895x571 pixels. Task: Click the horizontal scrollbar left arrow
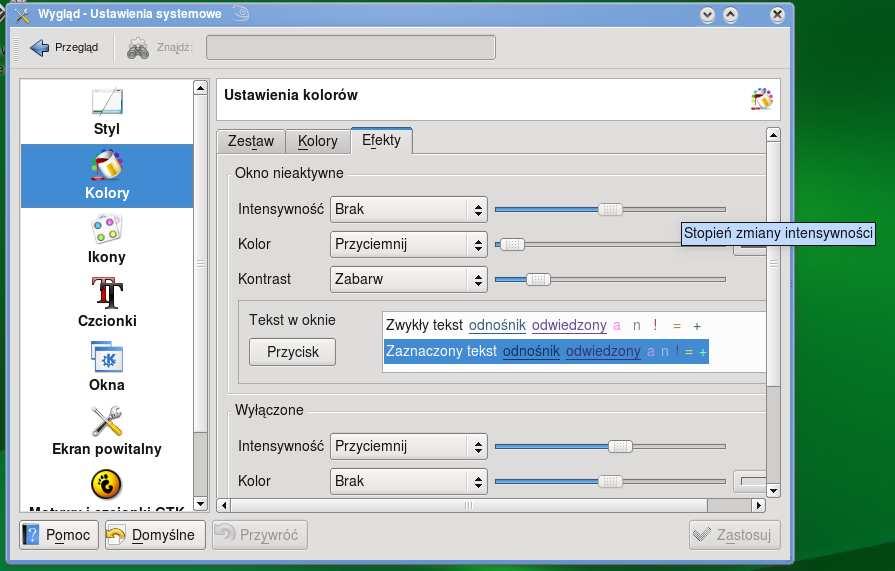coord(224,505)
